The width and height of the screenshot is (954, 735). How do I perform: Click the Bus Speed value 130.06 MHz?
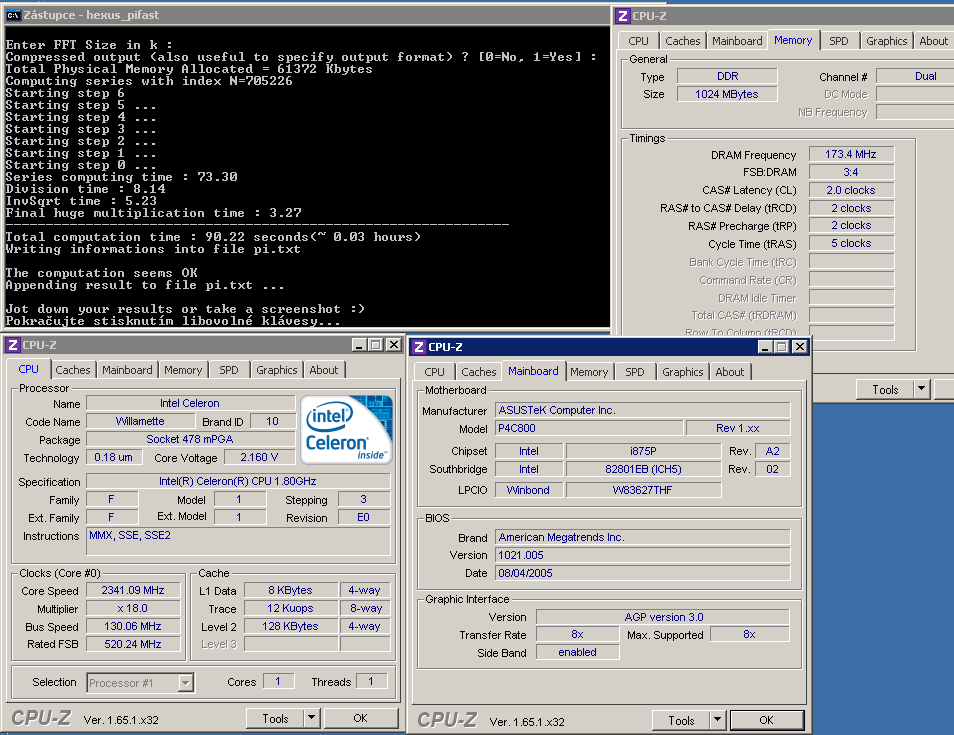pos(133,626)
